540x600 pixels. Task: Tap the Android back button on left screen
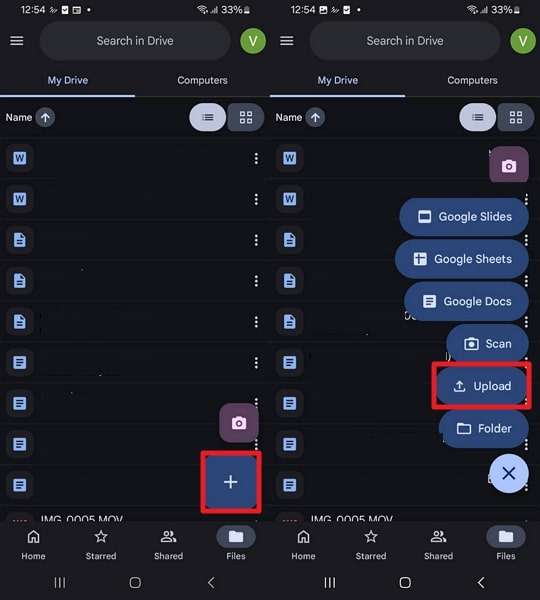pos(211,583)
